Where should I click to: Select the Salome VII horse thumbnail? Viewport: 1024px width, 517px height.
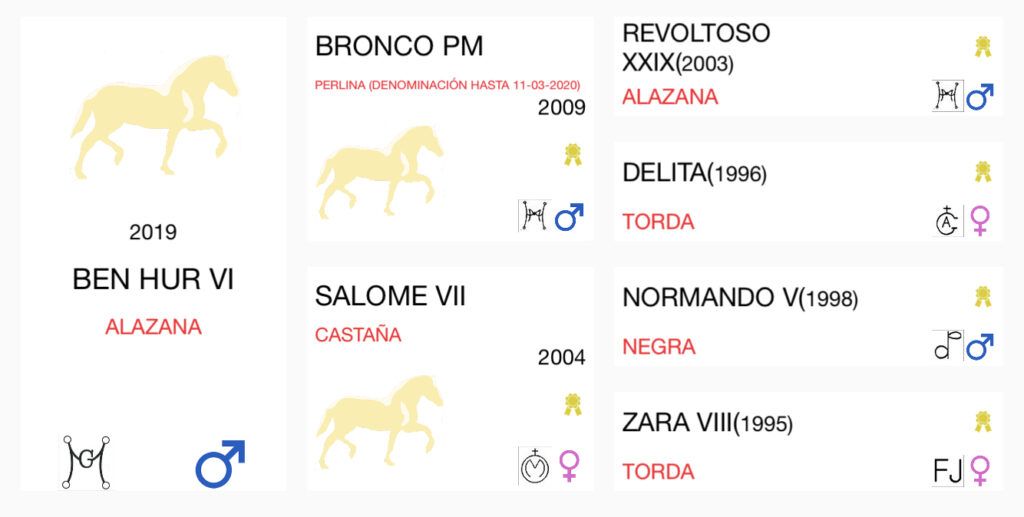379,421
